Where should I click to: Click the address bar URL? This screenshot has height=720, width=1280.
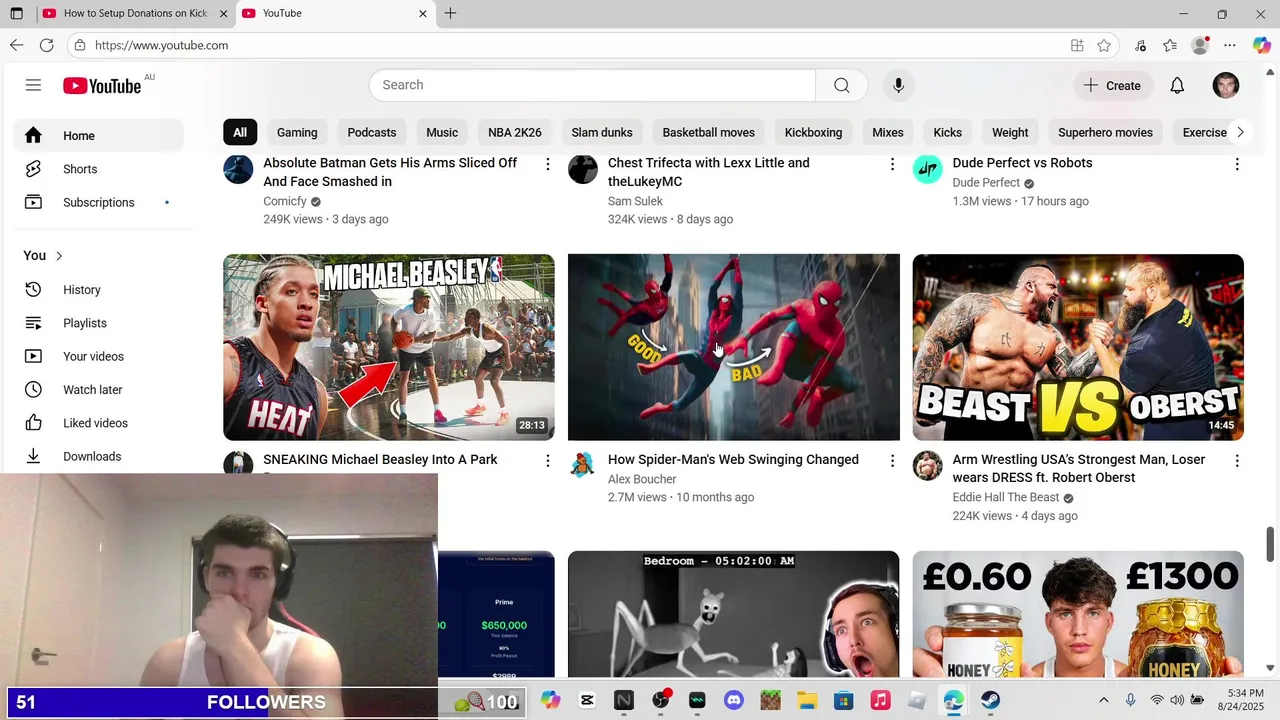tap(161, 45)
